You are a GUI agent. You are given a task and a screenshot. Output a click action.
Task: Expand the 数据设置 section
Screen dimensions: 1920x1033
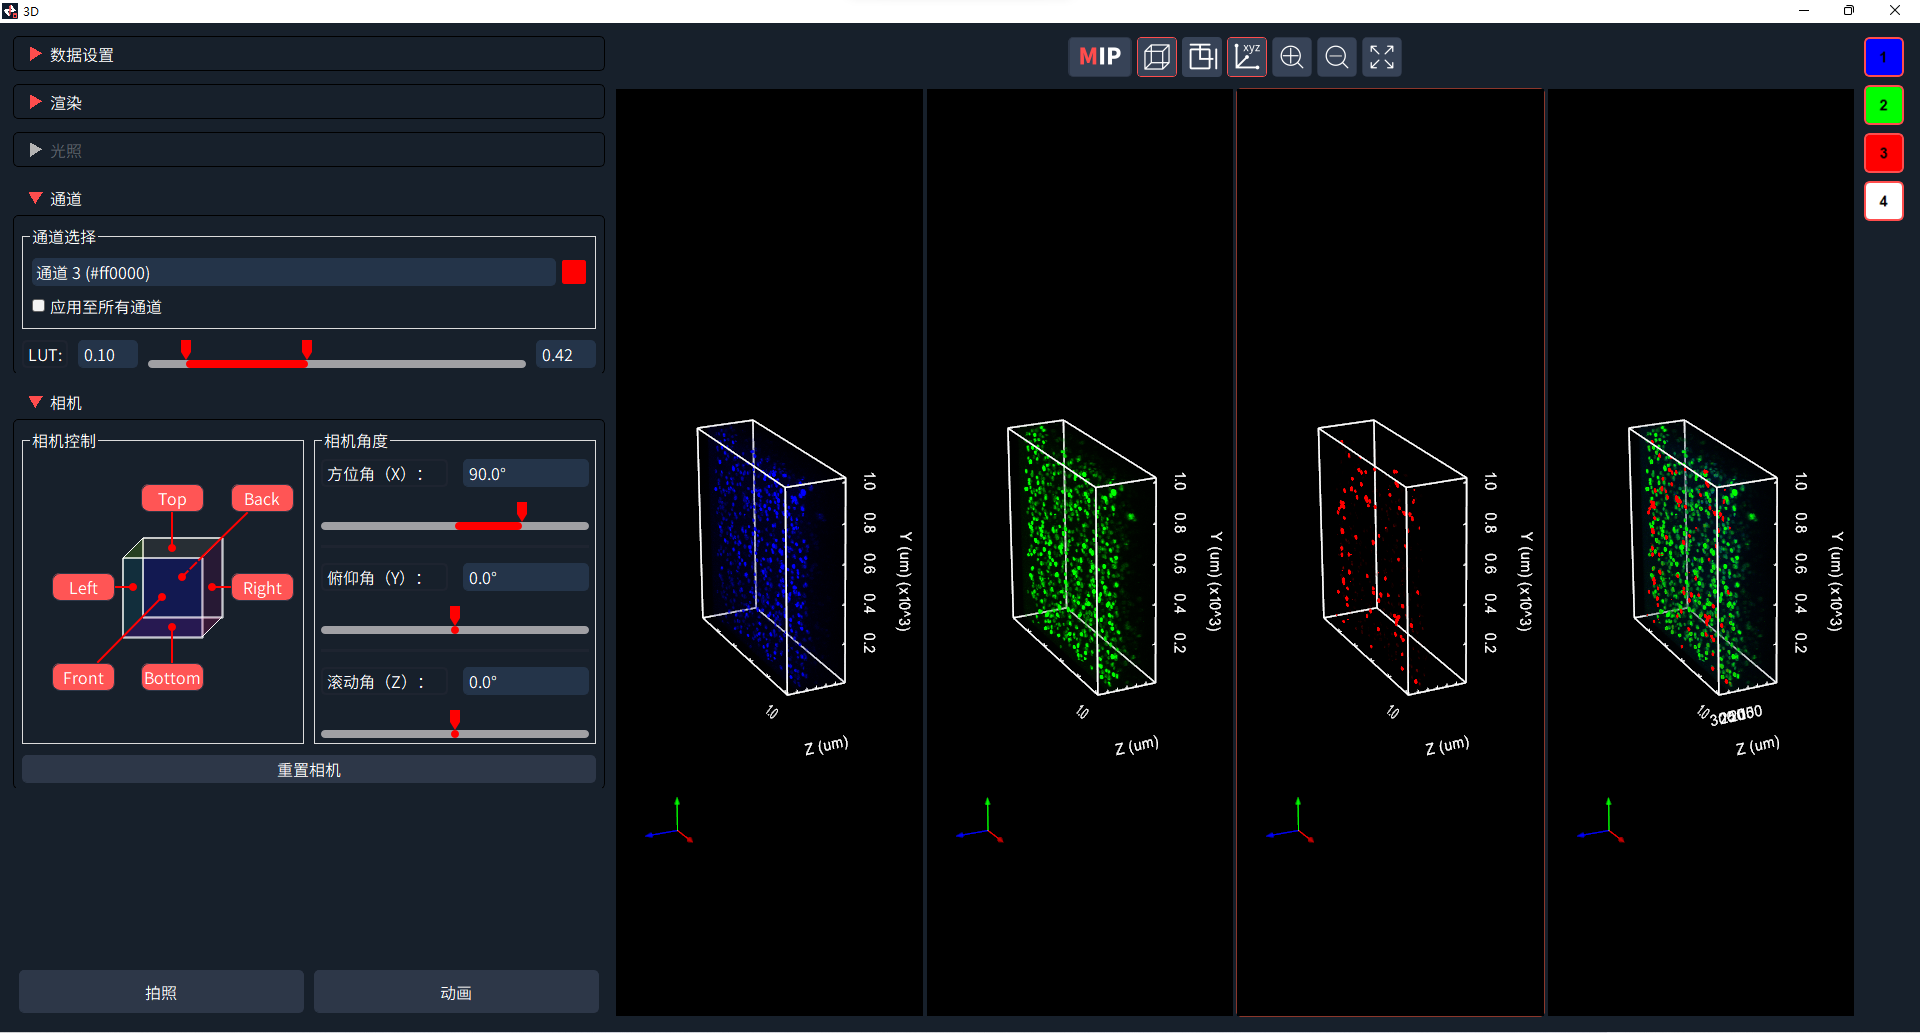(x=309, y=54)
